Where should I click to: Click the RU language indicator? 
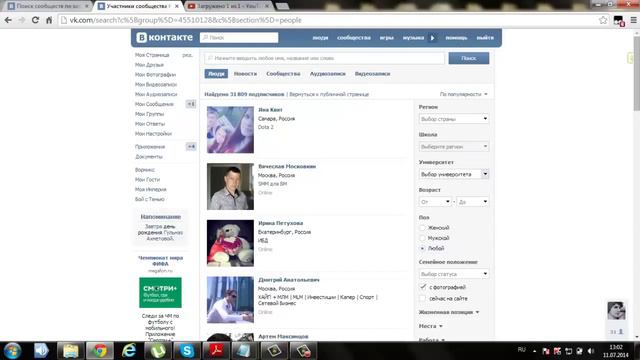pos(521,350)
